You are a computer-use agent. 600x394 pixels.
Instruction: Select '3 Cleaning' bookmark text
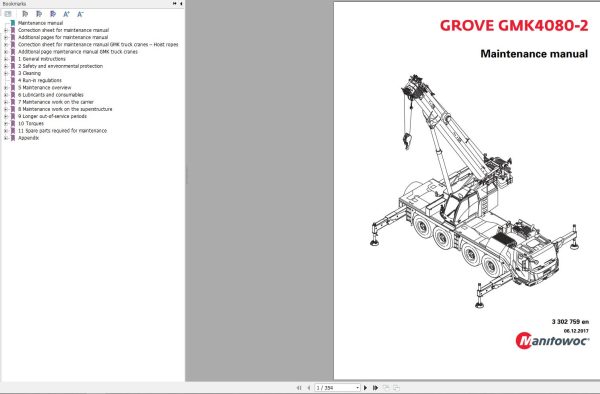pos(29,73)
